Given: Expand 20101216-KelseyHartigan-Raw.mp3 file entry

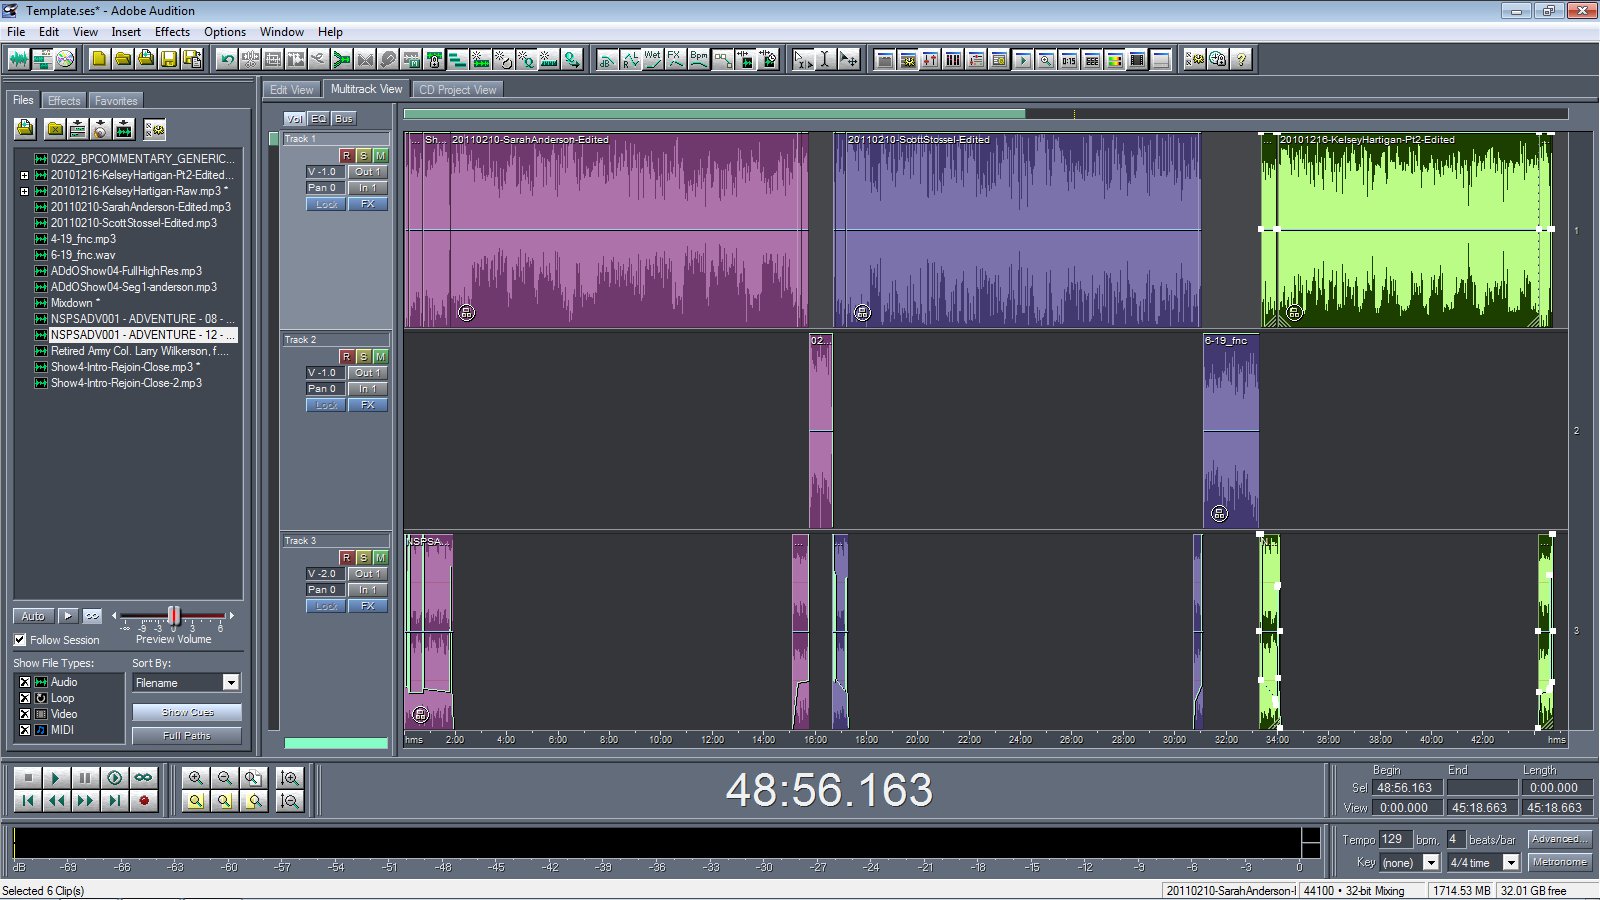Looking at the screenshot, I should click(x=24, y=191).
